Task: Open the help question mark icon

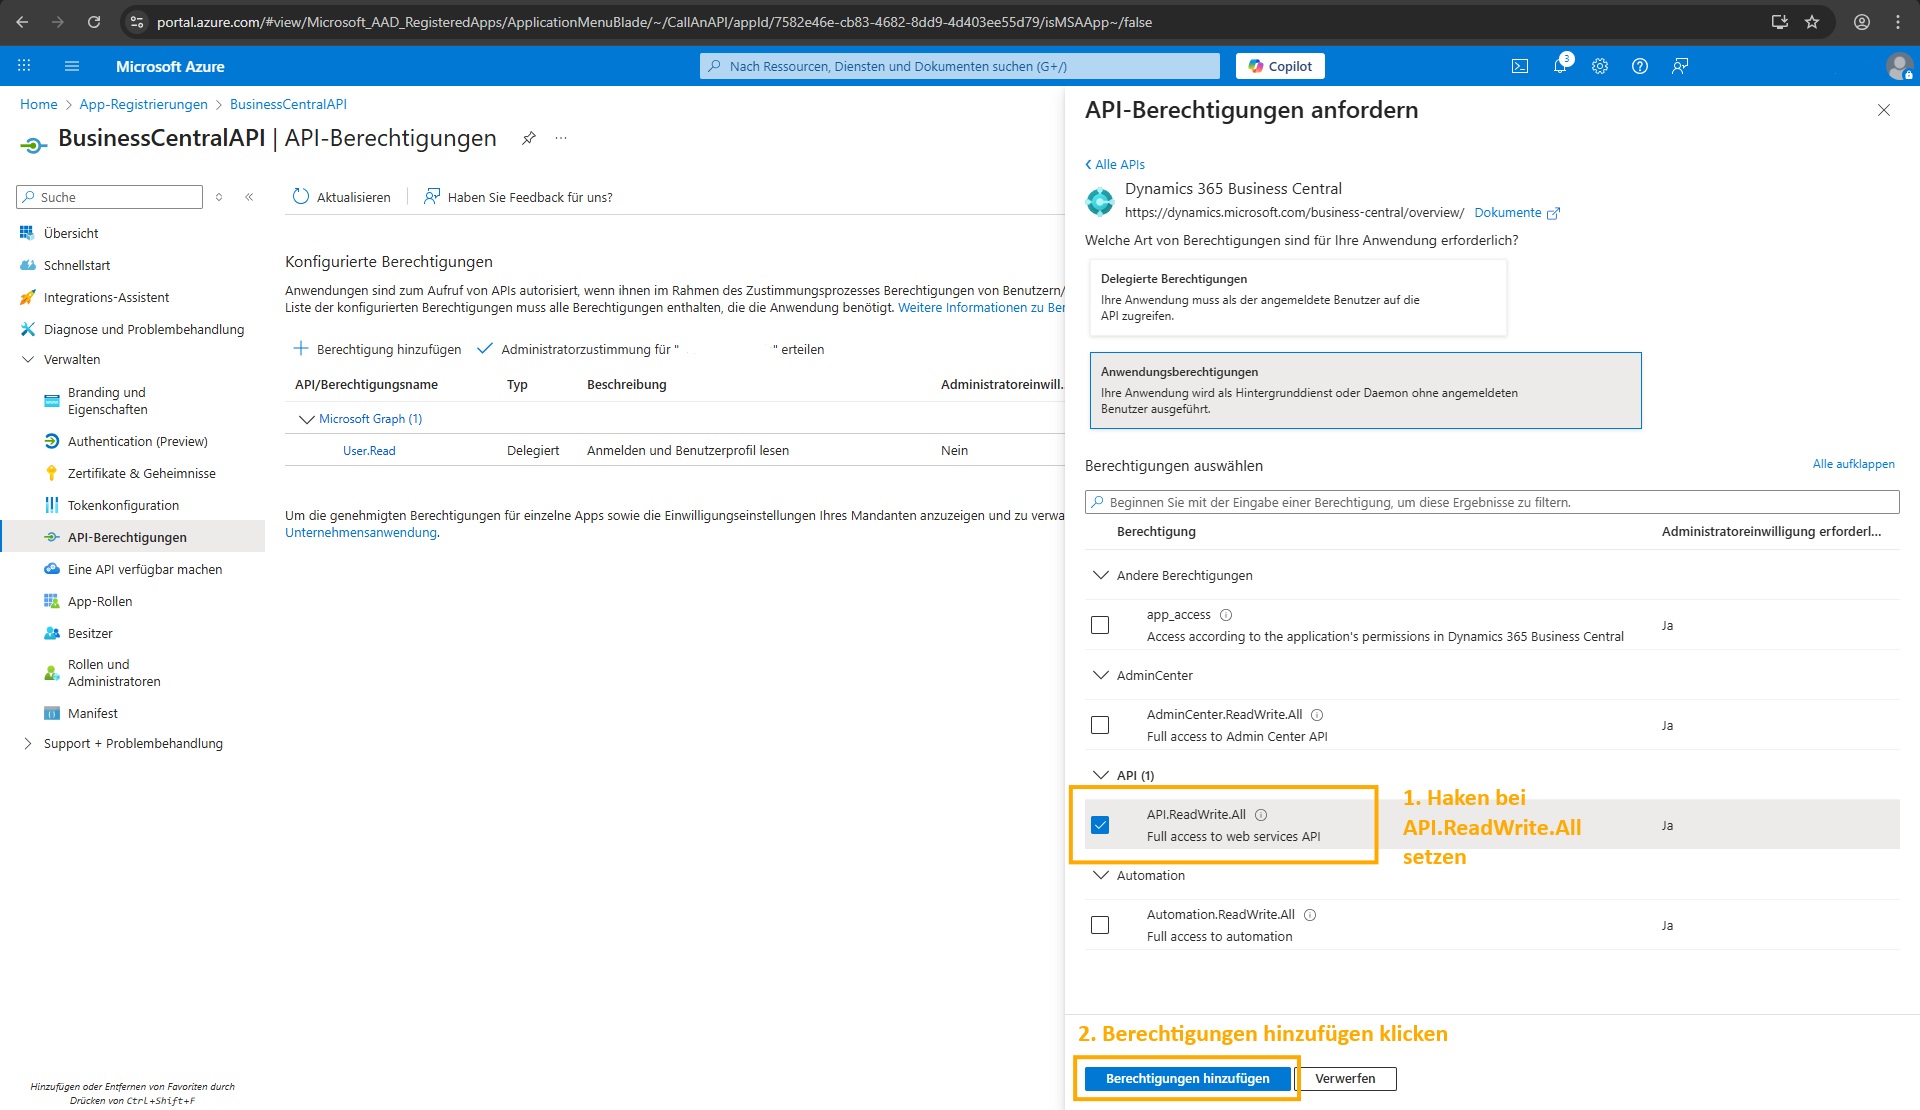Action: [1640, 66]
